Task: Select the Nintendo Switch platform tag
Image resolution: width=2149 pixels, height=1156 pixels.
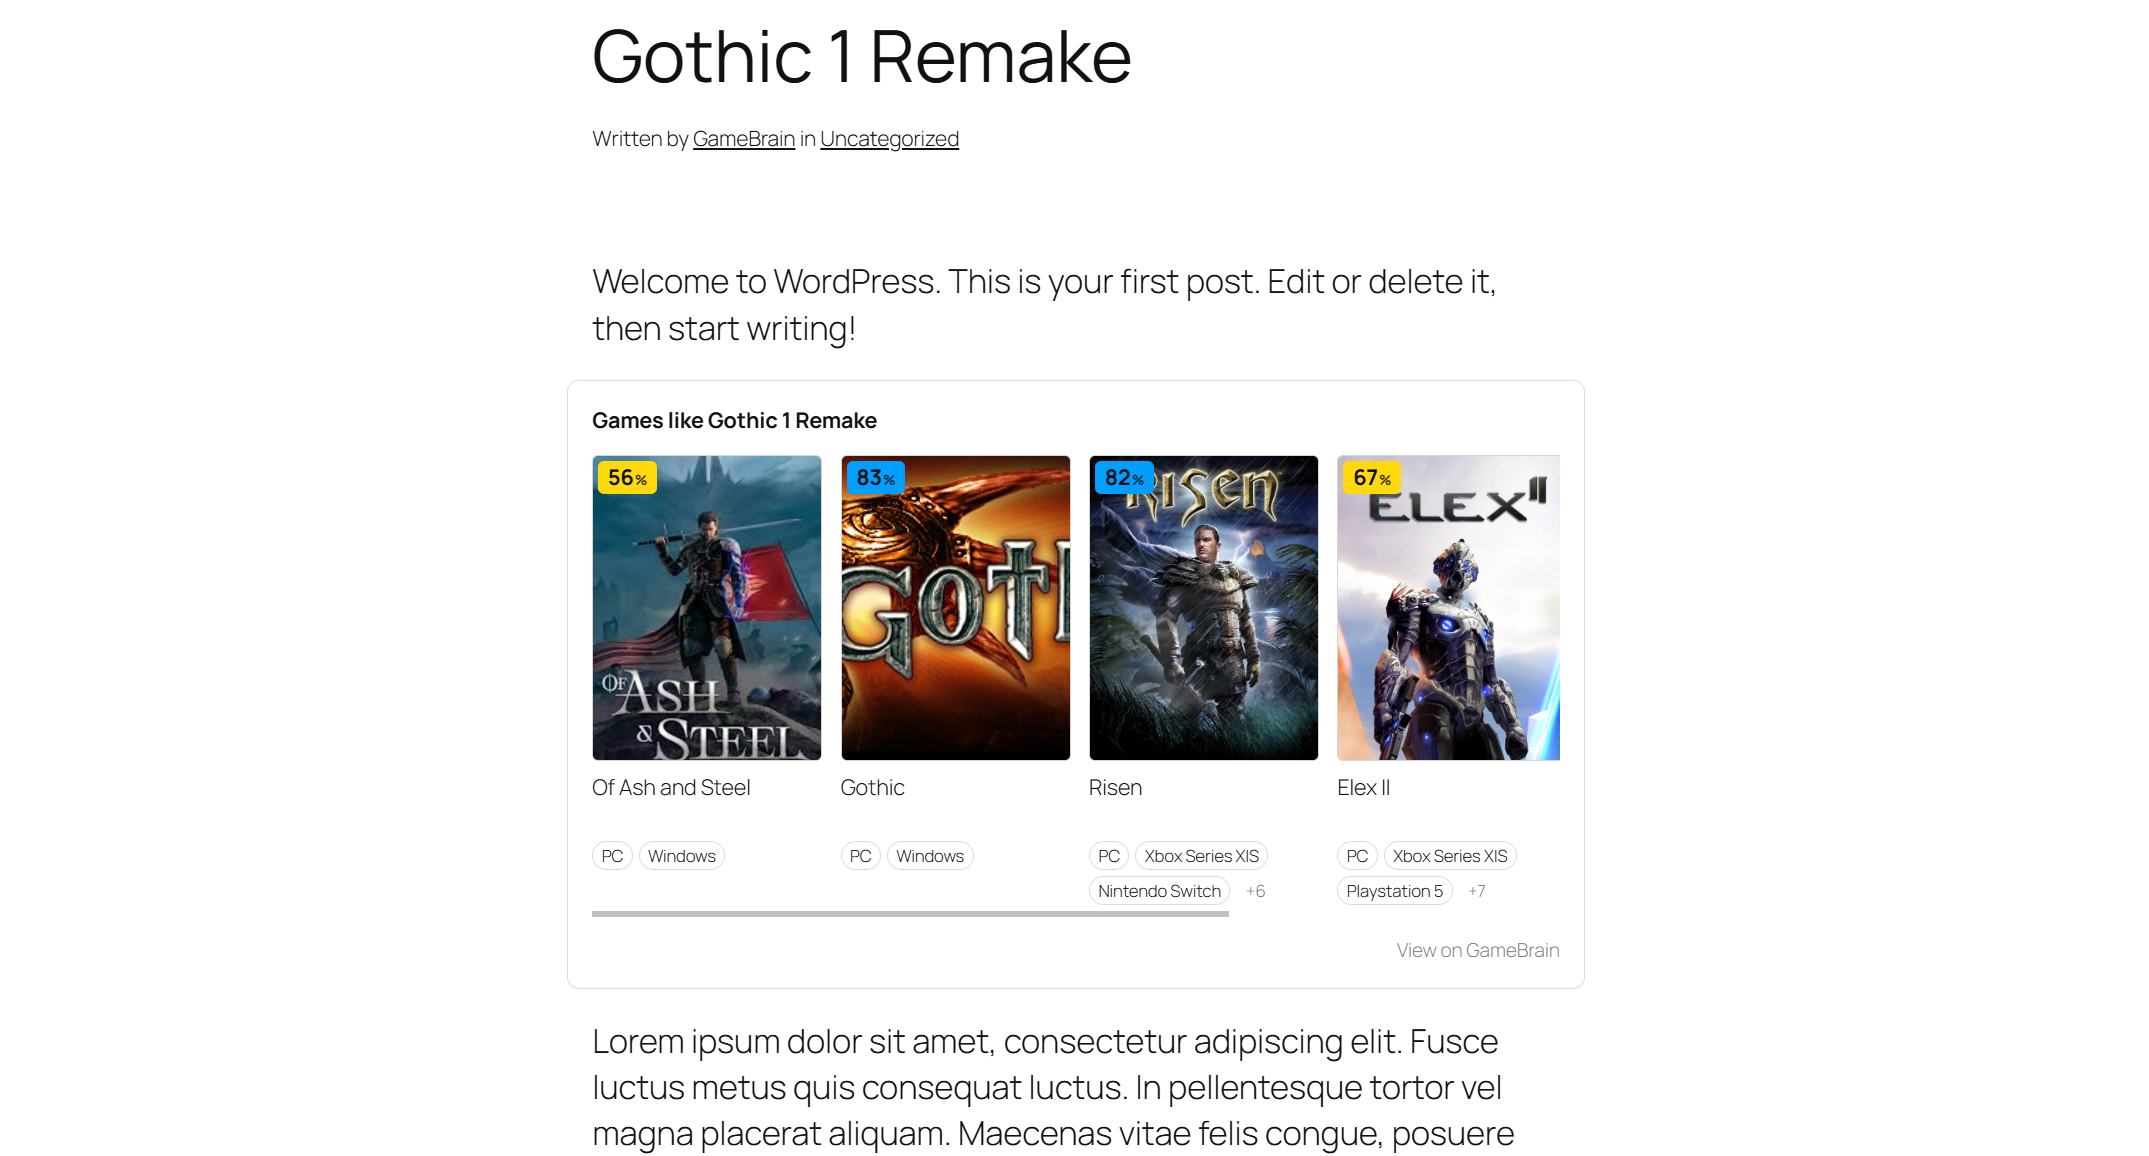Action: click(x=1159, y=891)
